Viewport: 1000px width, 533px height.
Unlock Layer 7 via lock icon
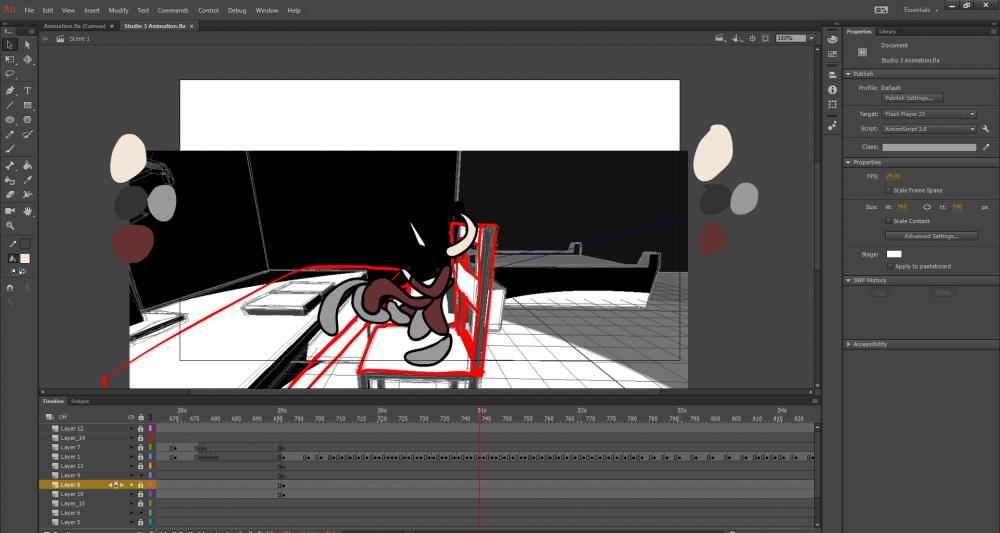click(140, 448)
